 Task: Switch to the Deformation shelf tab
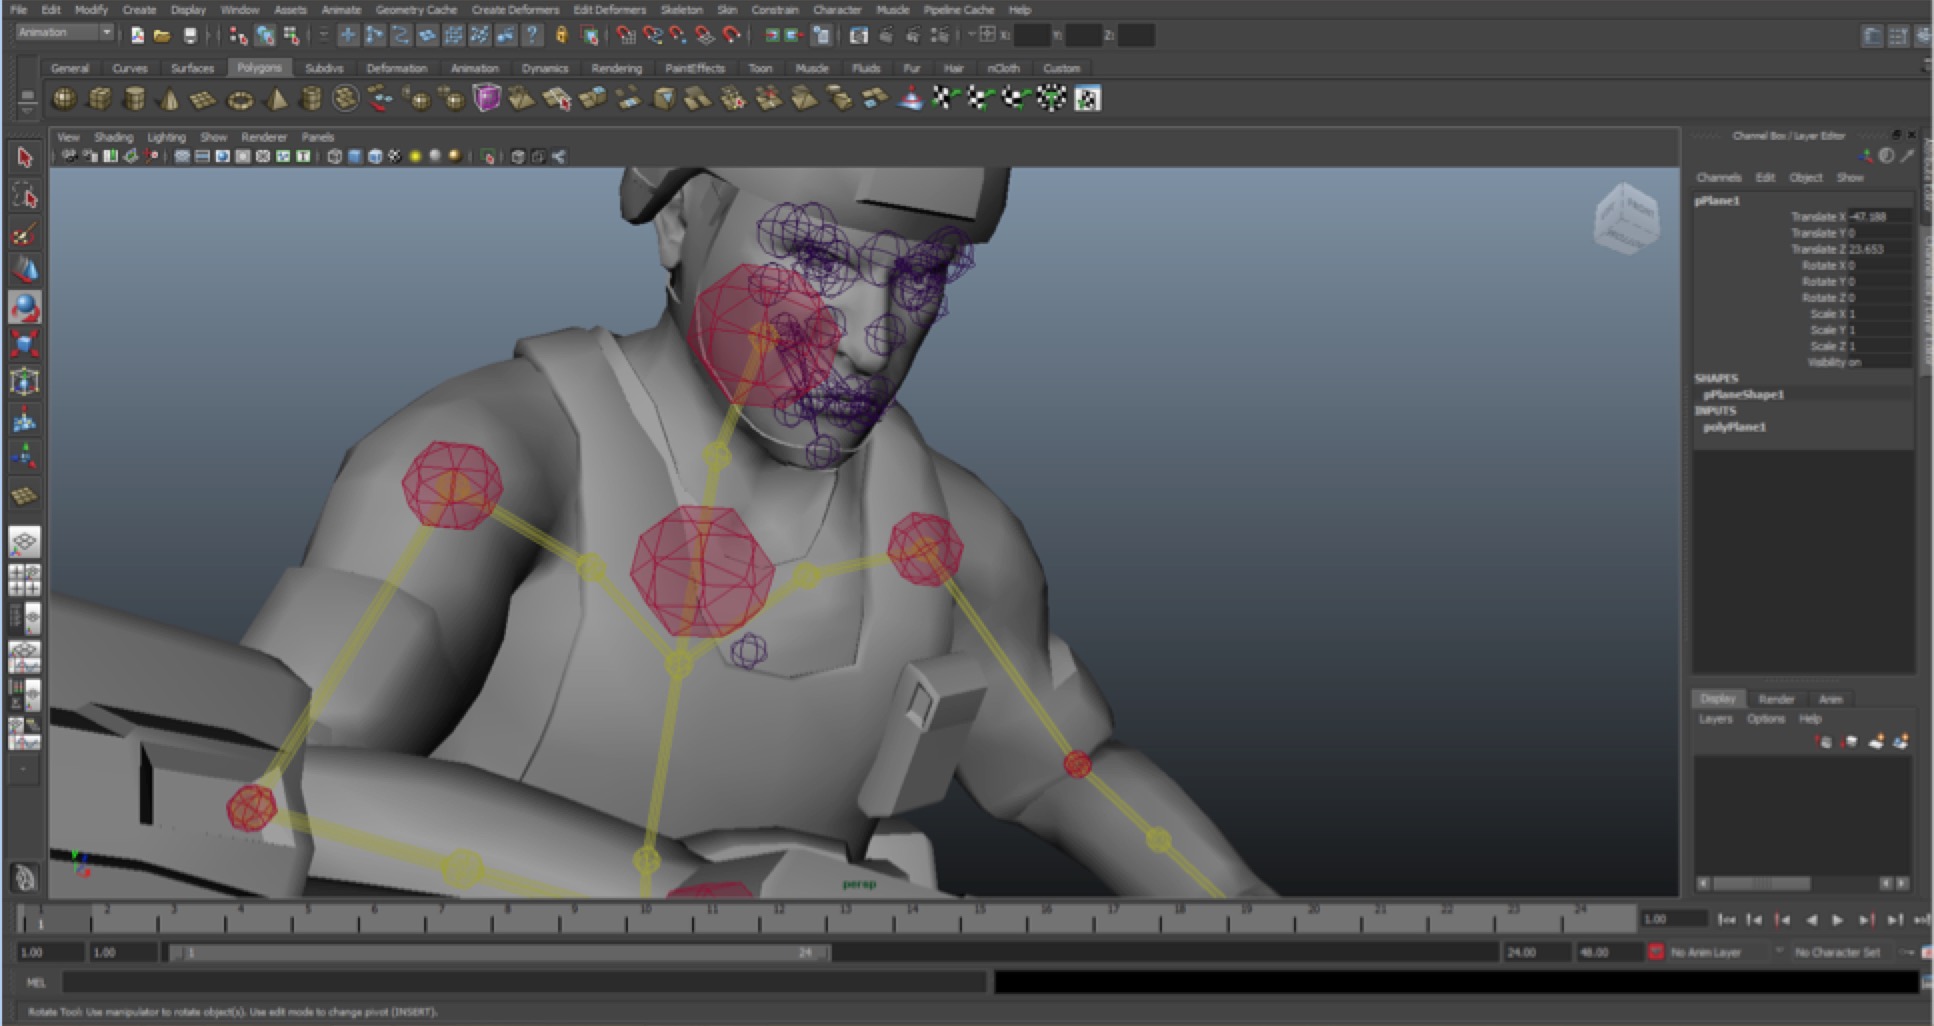(x=396, y=69)
